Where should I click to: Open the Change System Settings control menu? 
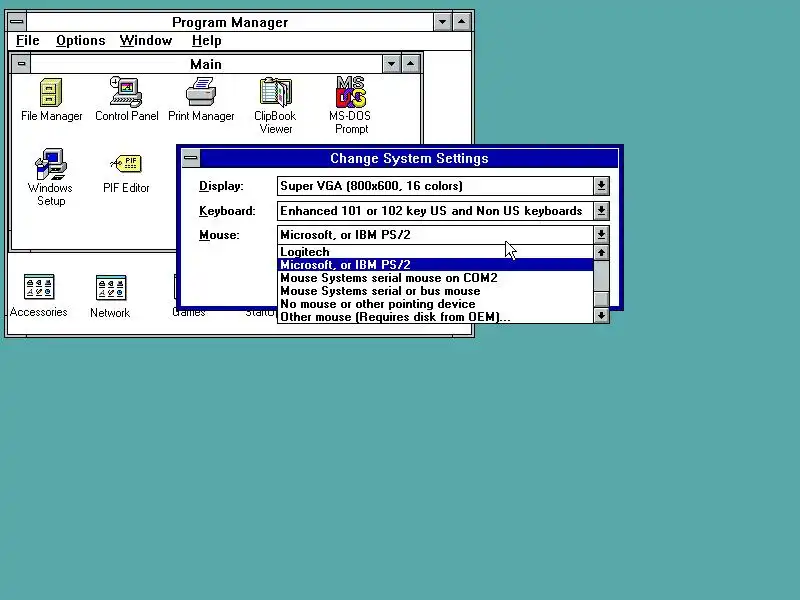(x=191, y=158)
